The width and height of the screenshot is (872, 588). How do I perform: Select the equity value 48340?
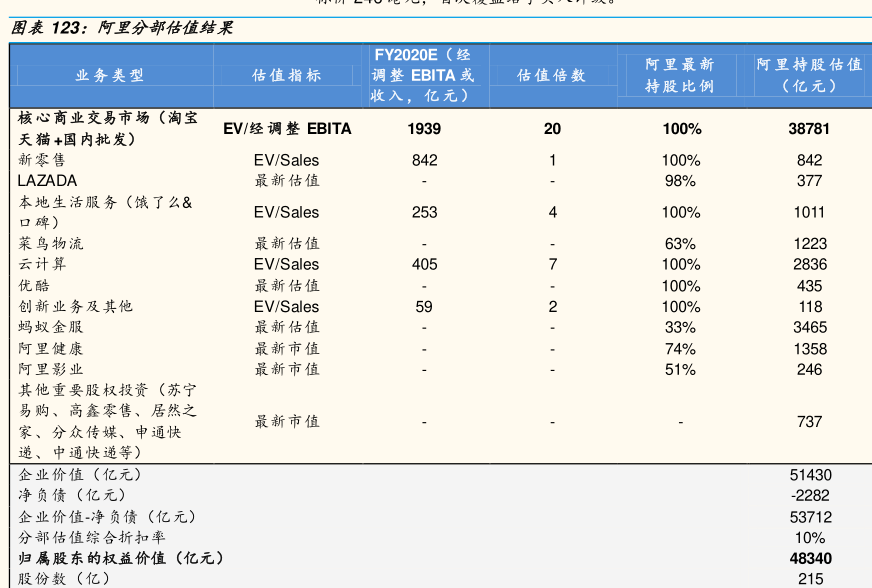[811, 559]
